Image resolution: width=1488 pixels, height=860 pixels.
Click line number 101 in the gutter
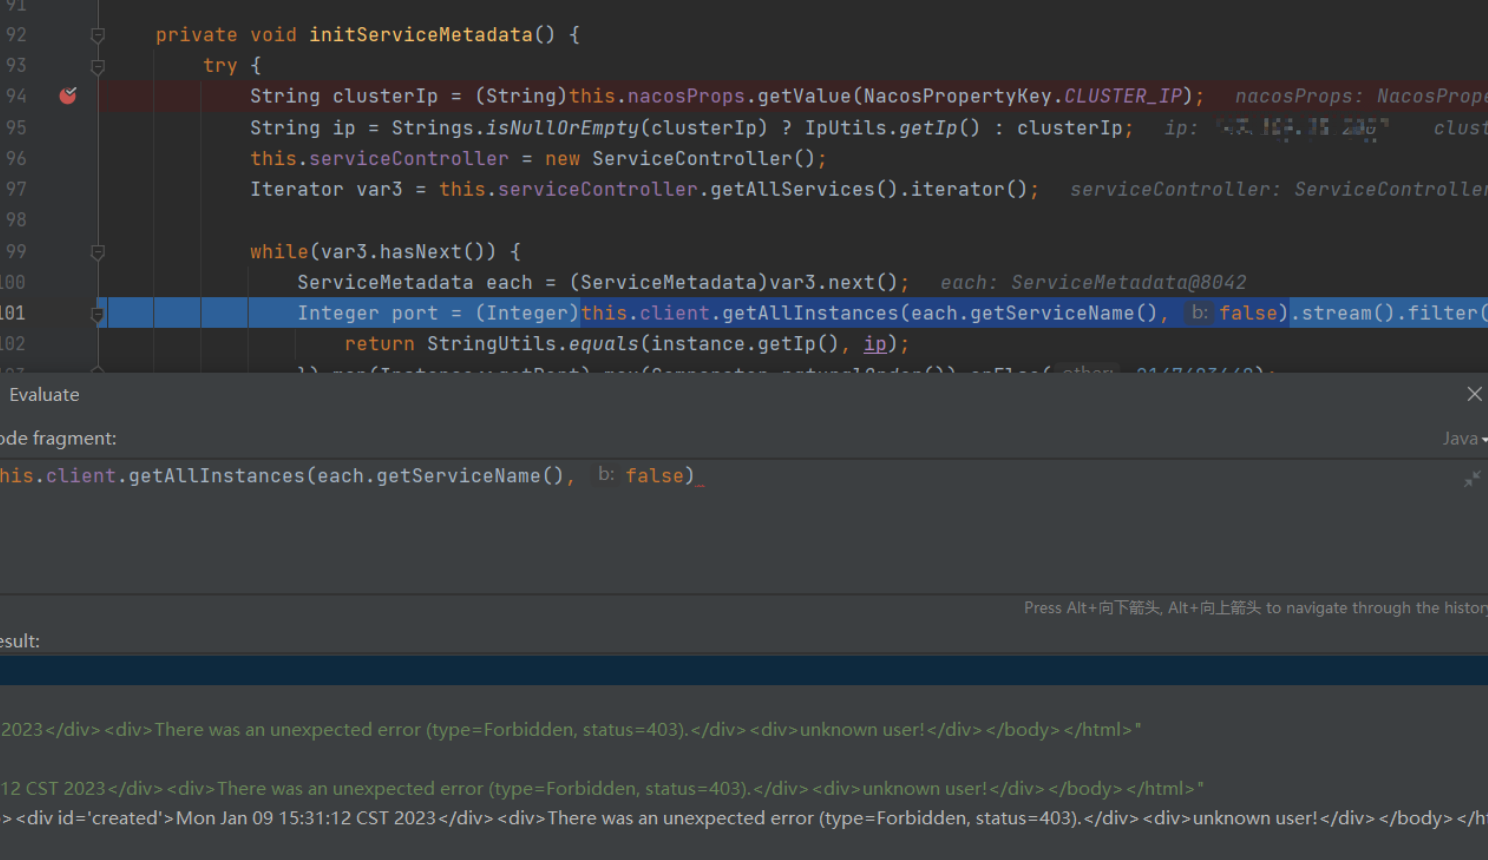tap(13, 312)
